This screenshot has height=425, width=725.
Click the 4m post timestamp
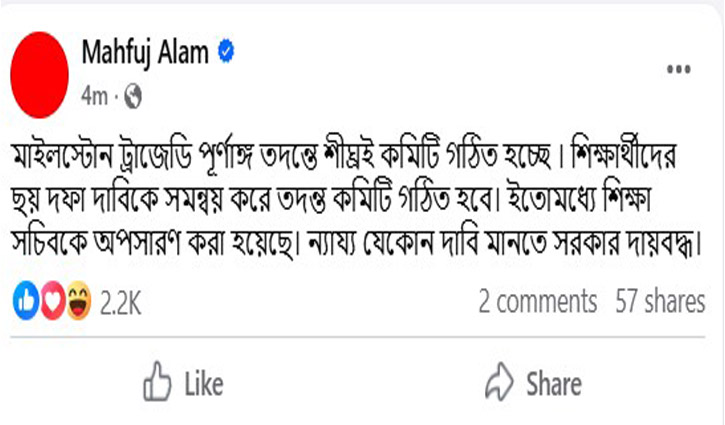point(96,96)
